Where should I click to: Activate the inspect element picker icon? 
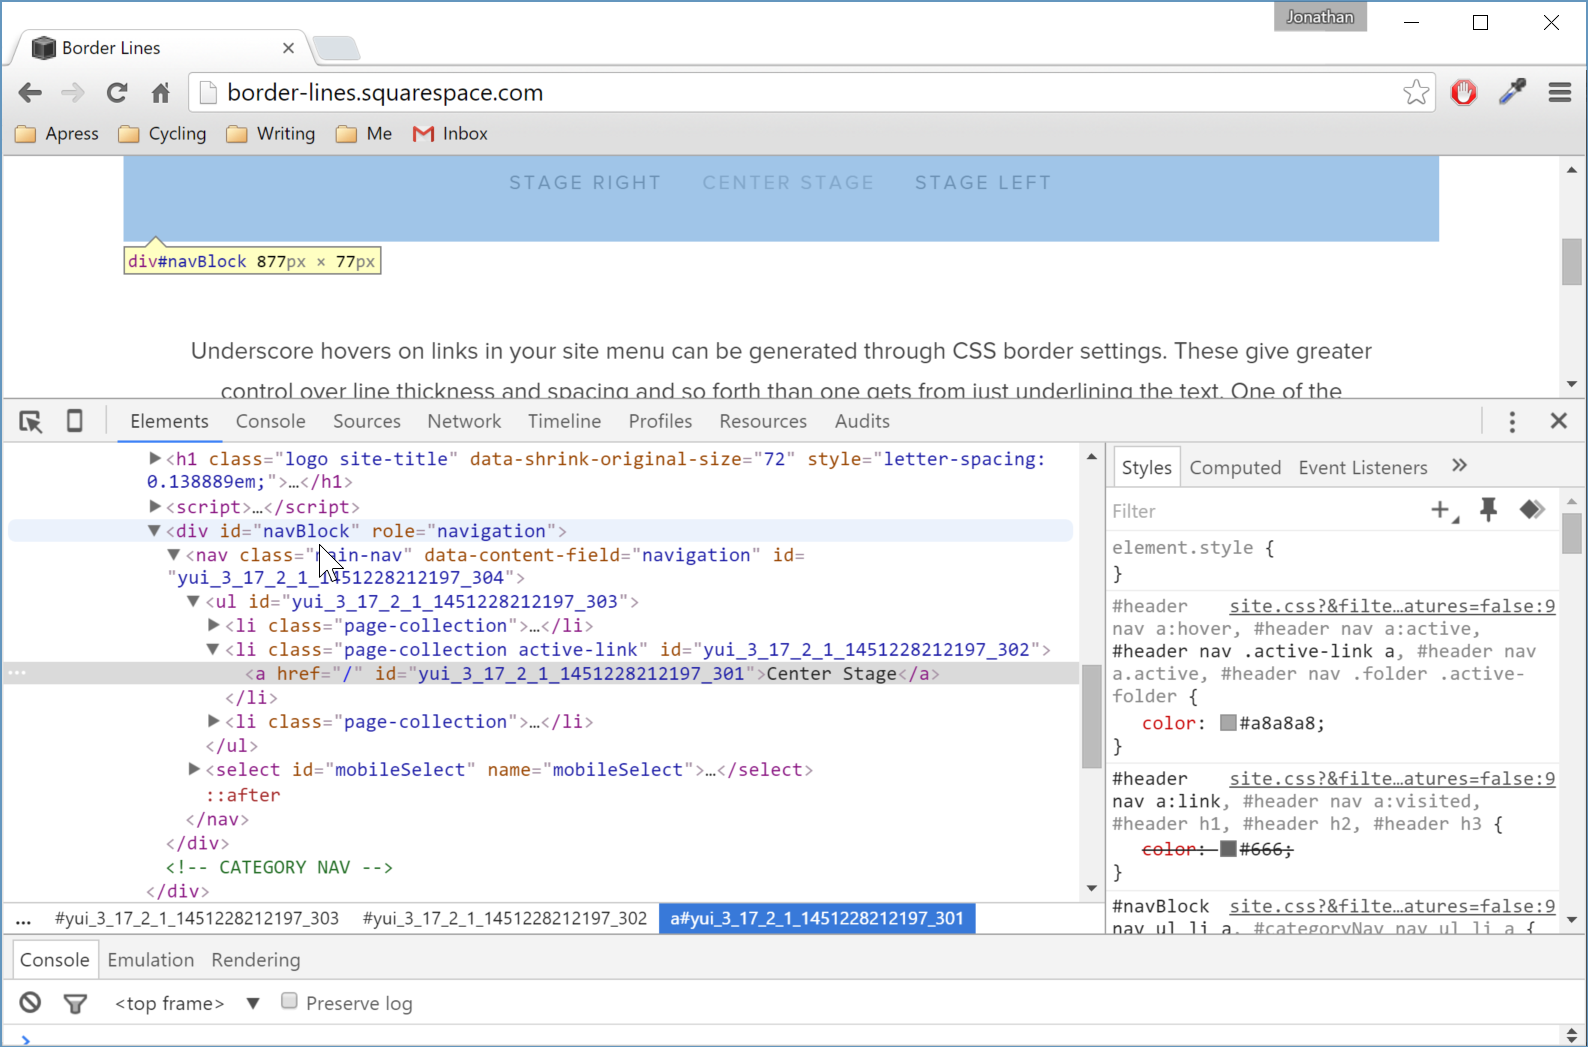[x=31, y=422]
